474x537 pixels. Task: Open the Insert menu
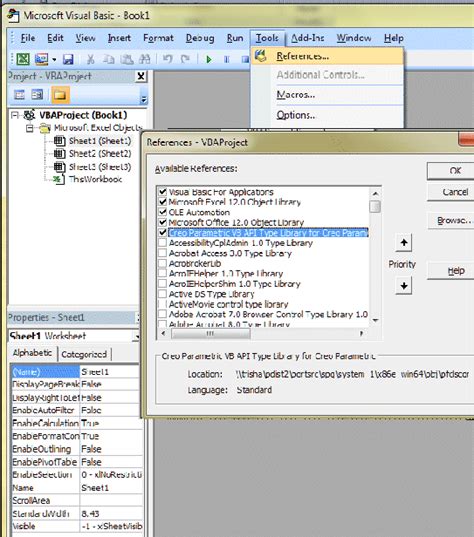click(119, 38)
